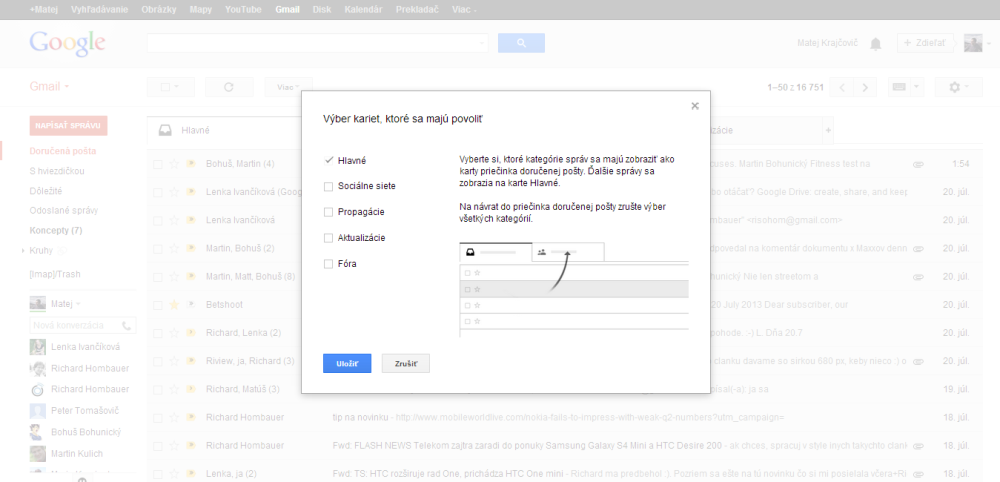
Task: Open the Viac dropdown in the toolbar
Action: click(289, 87)
